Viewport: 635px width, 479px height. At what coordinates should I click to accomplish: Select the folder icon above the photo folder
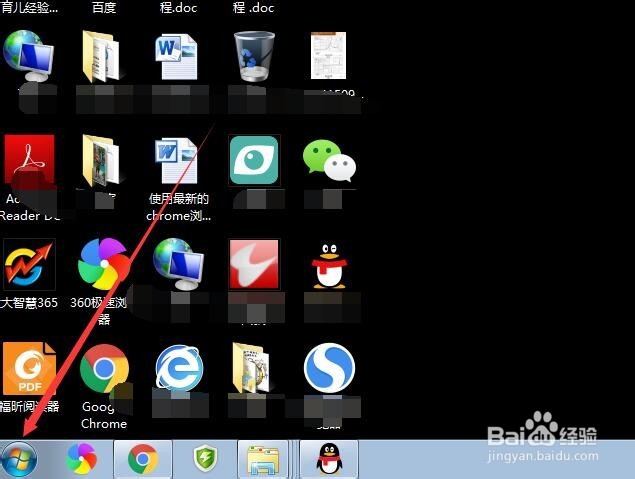click(x=101, y=56)
